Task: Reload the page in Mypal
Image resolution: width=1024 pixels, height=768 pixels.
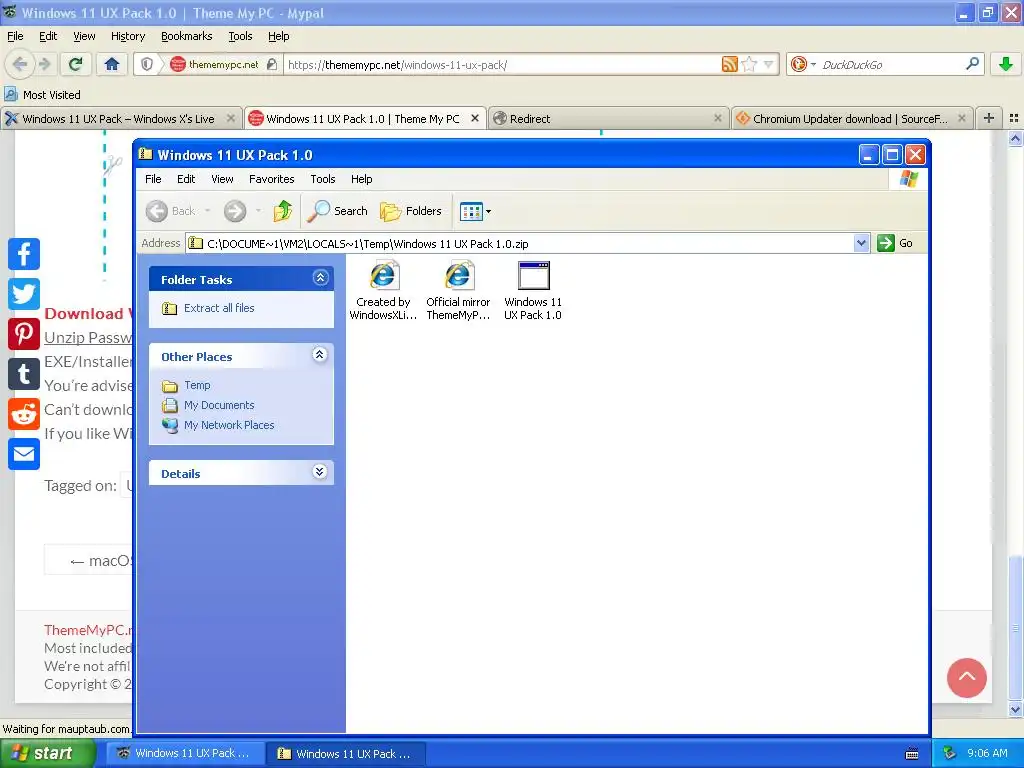Action: point(76,64)
